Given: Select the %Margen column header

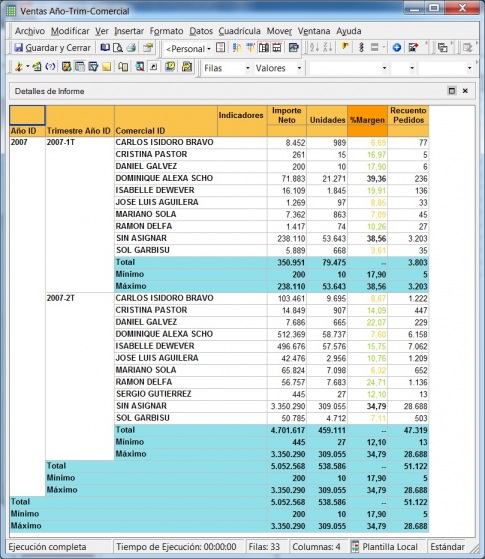Looking at the screenshot, I should click(x=367, y=120).
